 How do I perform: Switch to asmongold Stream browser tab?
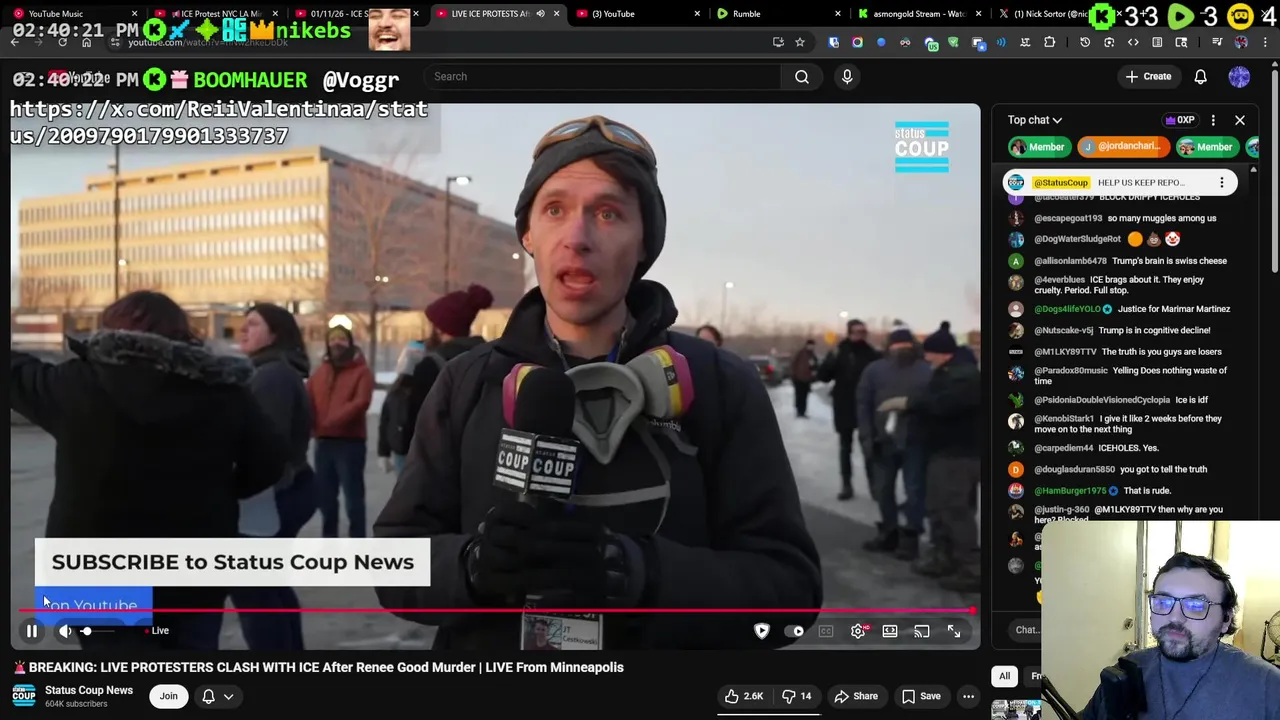pyautogui.click(x=918, y=14)
